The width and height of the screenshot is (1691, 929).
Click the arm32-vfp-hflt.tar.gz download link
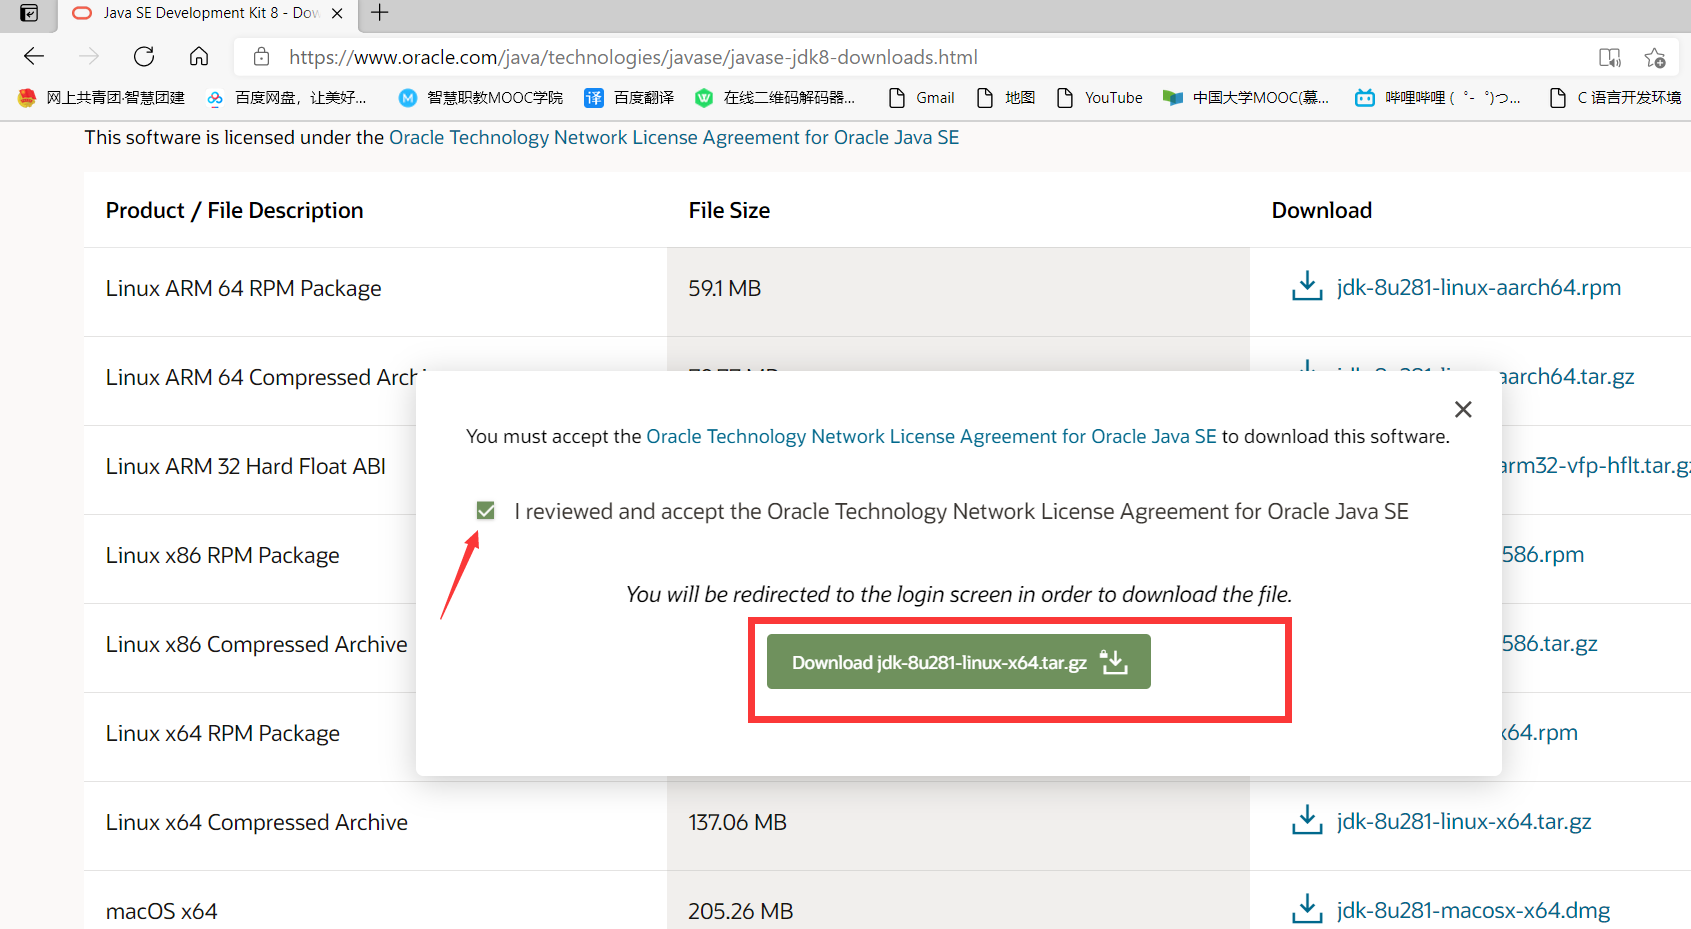(1596, 465)
